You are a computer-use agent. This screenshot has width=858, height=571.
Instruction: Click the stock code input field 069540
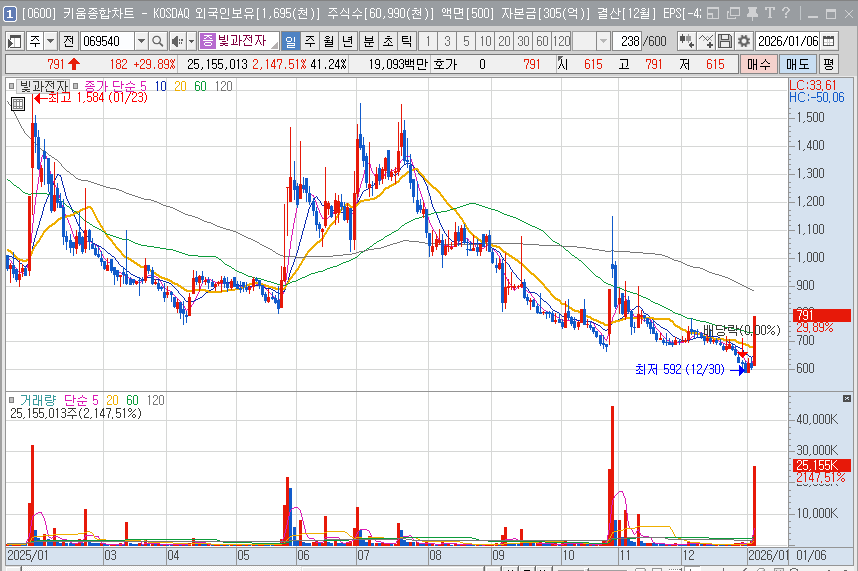pos(107,41)
